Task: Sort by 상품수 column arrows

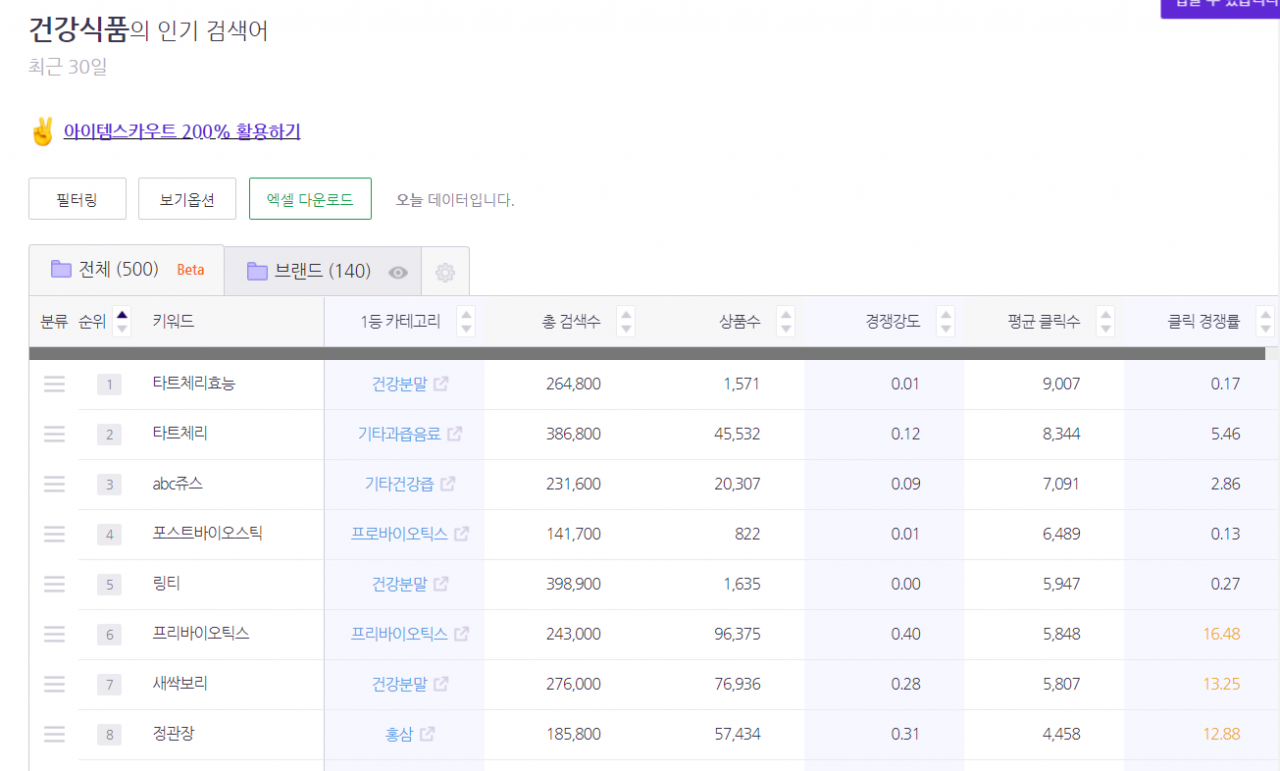Action: (x=786, y=321)
